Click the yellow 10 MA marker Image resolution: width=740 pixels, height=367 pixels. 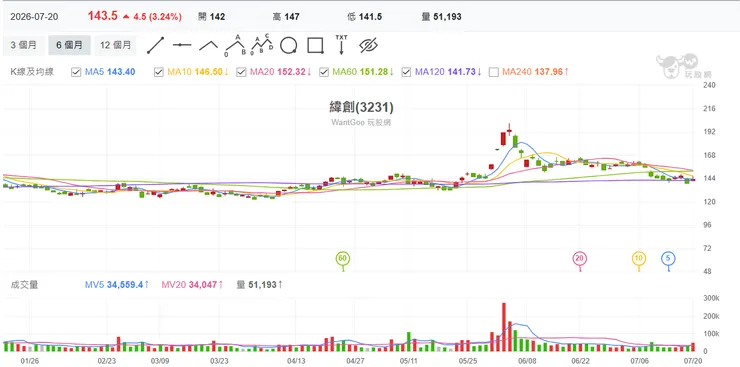(639, 259)
